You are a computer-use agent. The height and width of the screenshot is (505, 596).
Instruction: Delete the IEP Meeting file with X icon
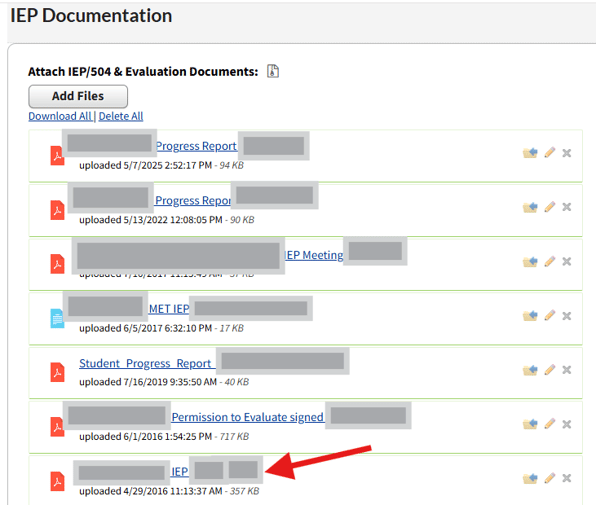point(567,261)
